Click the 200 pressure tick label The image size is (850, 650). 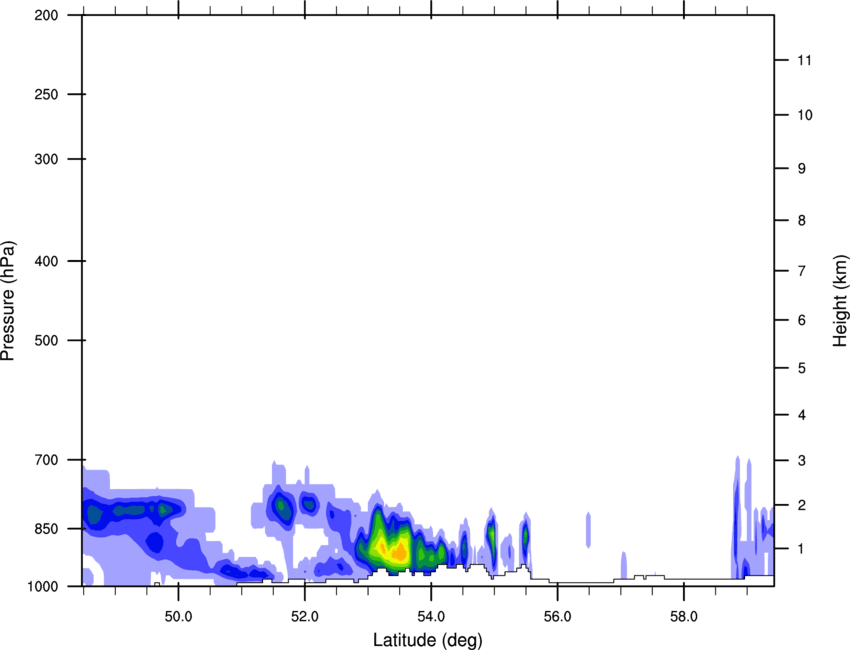[46, 15]
